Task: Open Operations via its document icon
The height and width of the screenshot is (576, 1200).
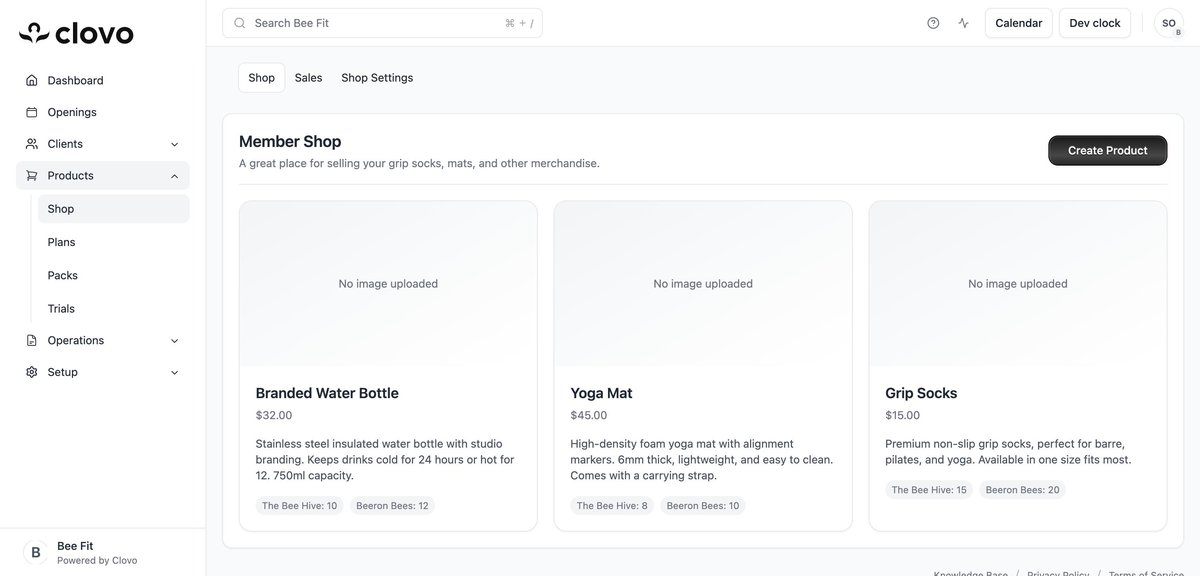Action: coord(31,340)
